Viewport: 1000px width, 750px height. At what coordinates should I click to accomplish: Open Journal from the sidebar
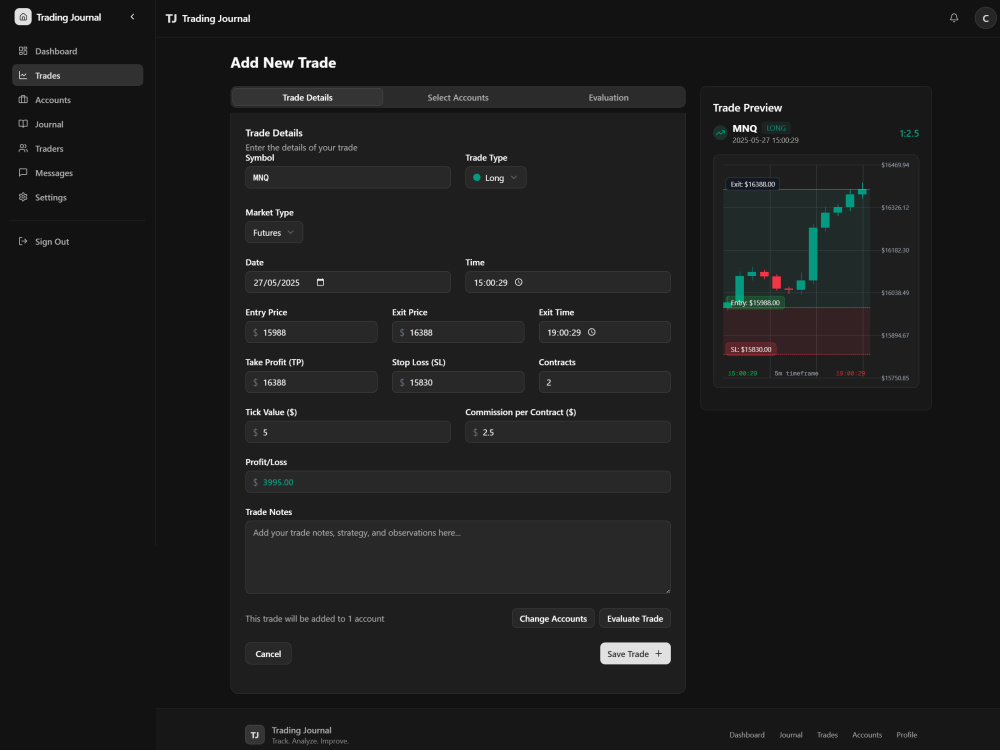[x=77, y=124]
